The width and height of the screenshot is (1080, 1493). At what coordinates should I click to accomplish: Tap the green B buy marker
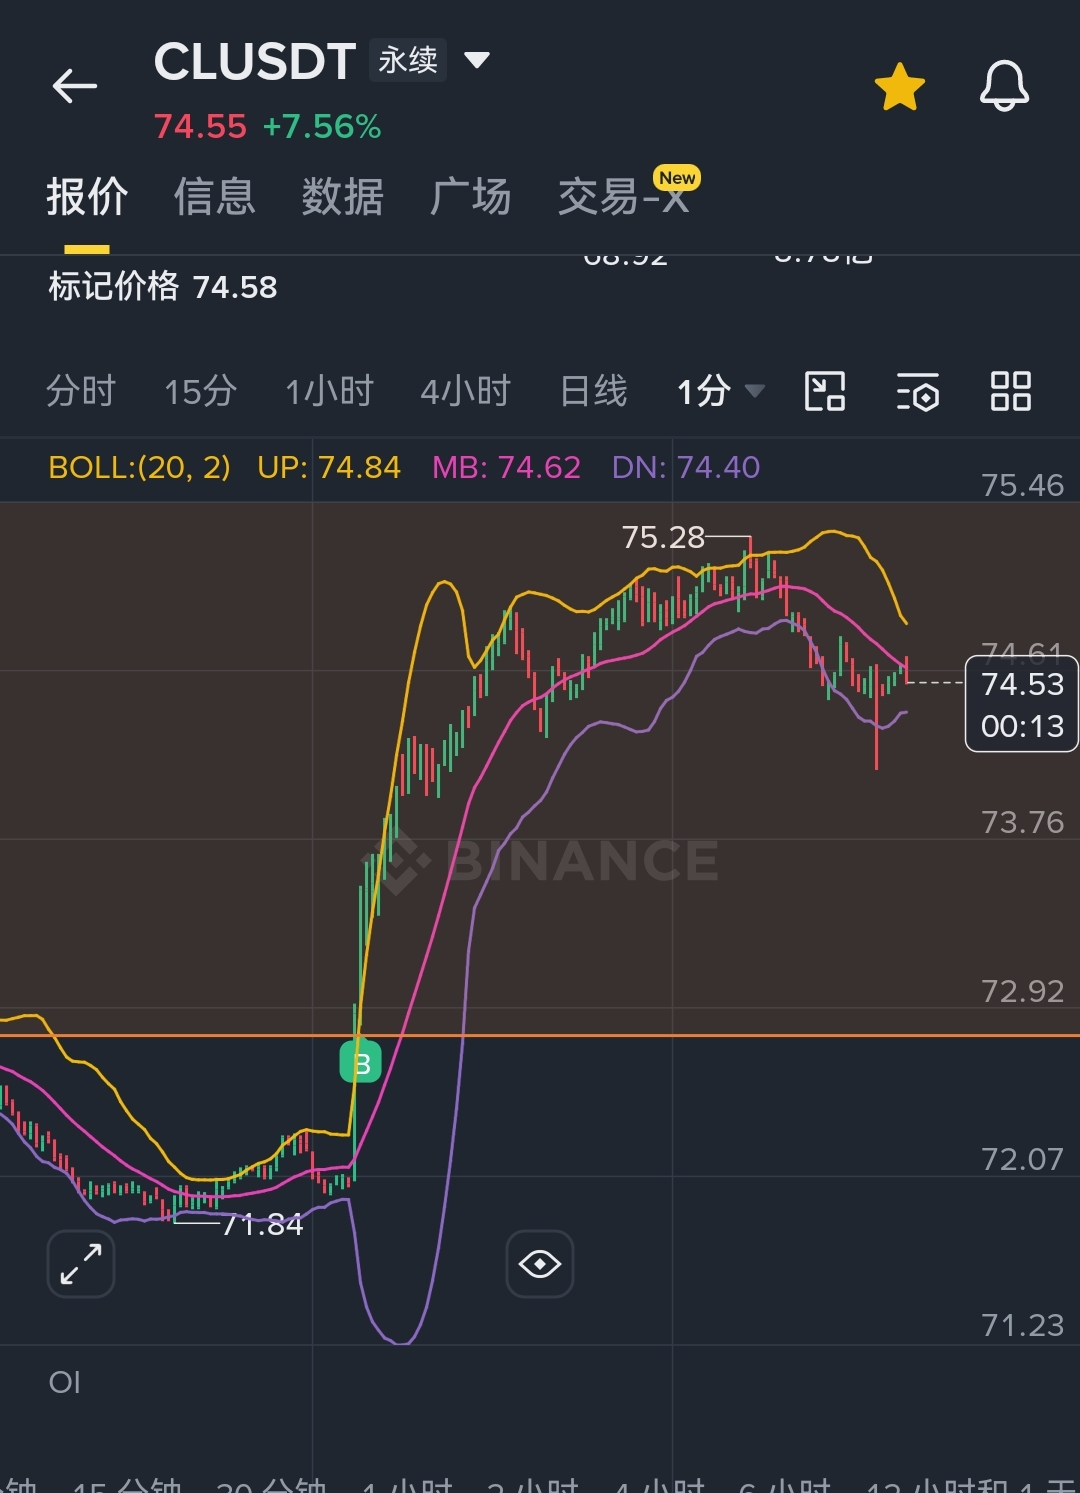pyautogui.click(x=361, y=1062)
